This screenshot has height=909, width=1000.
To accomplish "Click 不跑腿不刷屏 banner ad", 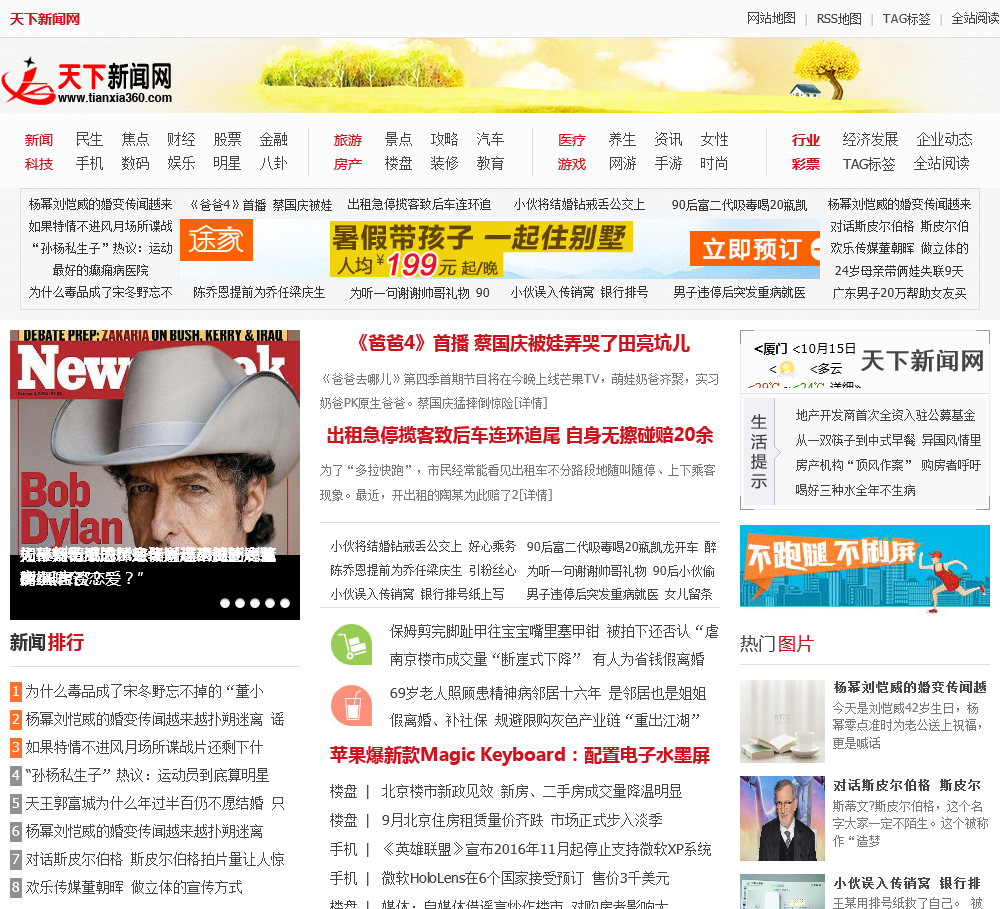I will click(865, 568).
